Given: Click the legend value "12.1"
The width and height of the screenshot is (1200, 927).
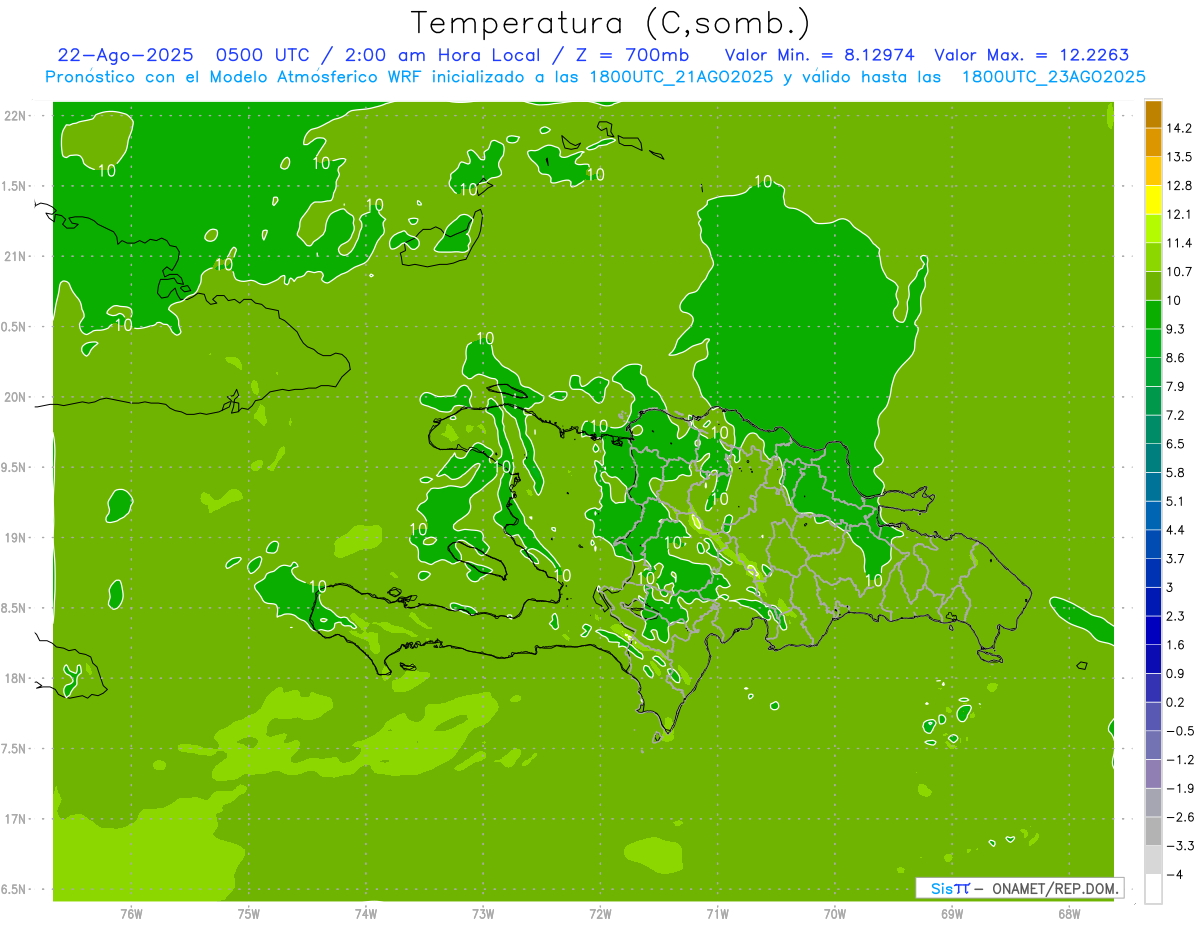Looking at the screenshot, I should [1179, 214].
